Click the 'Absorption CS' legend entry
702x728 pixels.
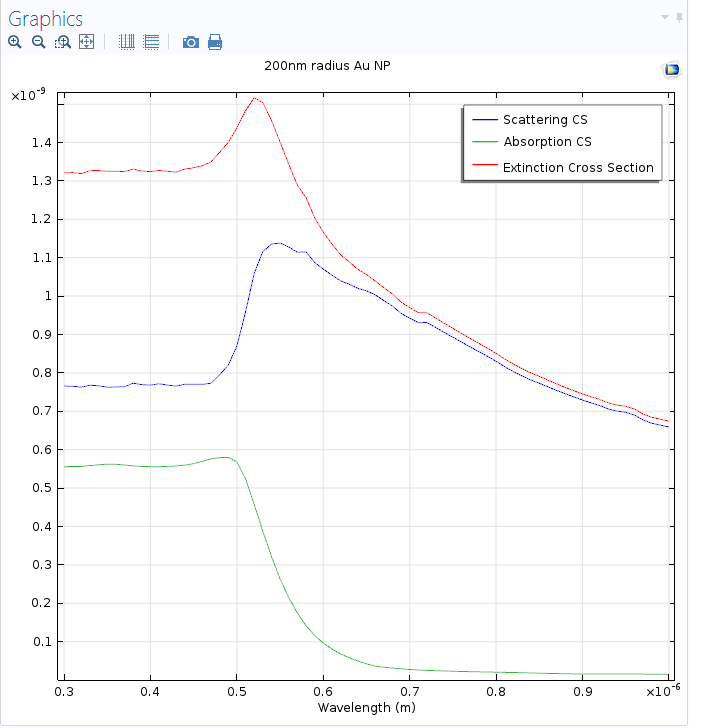click(x=547, y=142)
